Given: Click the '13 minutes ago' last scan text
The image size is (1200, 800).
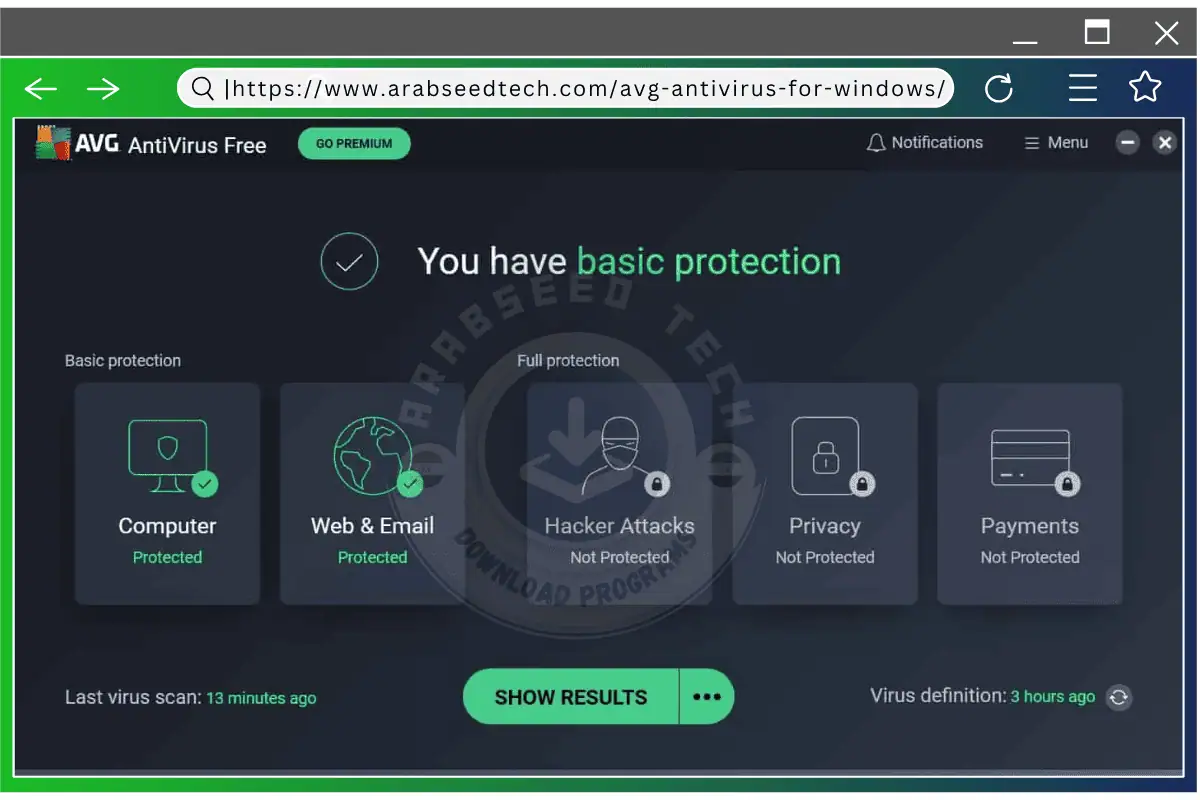Looking at the screenshot, I should pyautogui.click(x=261, y=698).
